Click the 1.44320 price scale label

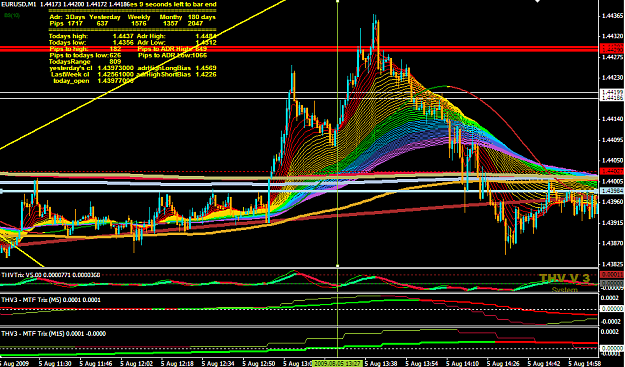613,36
